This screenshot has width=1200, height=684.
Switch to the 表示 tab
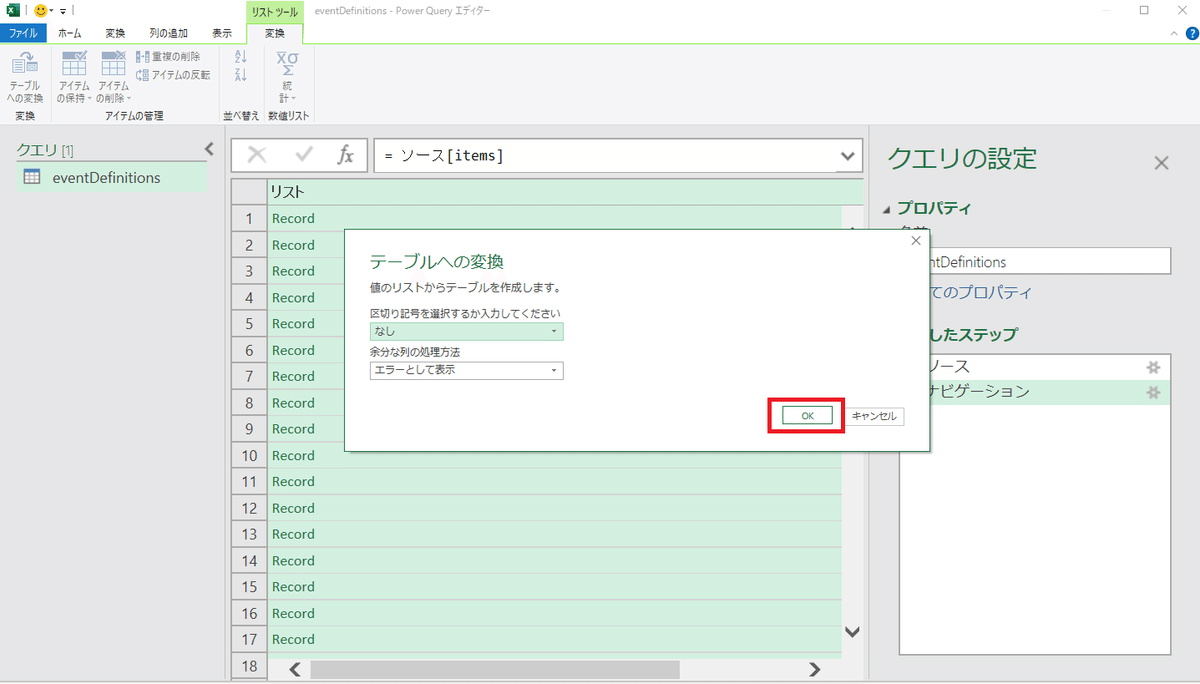tap(222, 33)
